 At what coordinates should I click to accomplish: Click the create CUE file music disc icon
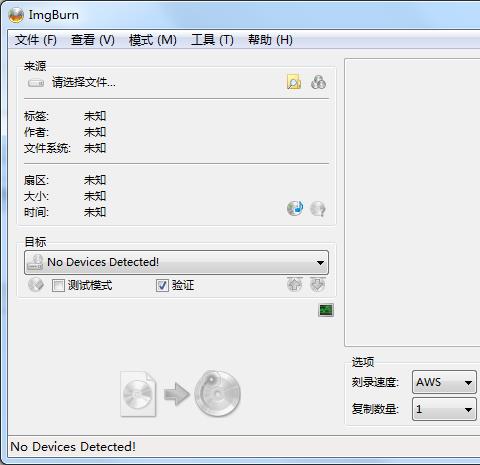[295, 209]
